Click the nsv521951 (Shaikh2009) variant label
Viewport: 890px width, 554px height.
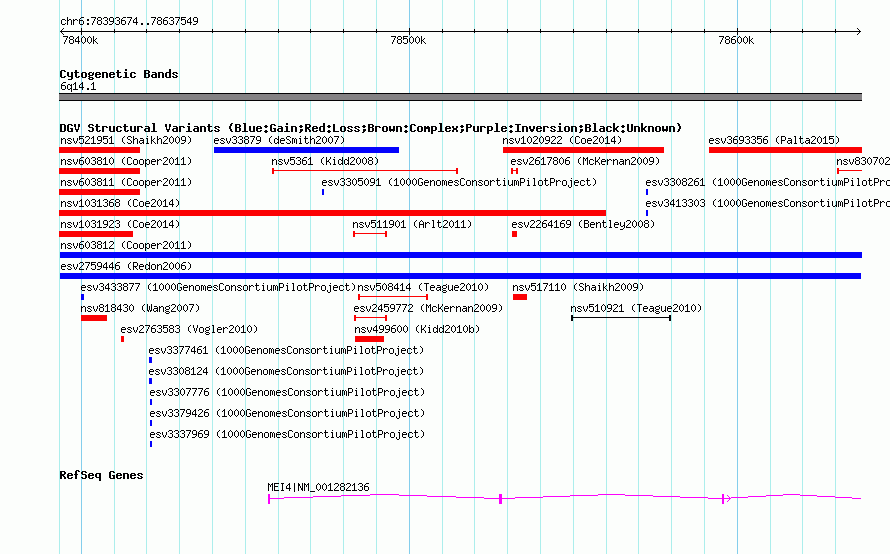click(126, 140)
